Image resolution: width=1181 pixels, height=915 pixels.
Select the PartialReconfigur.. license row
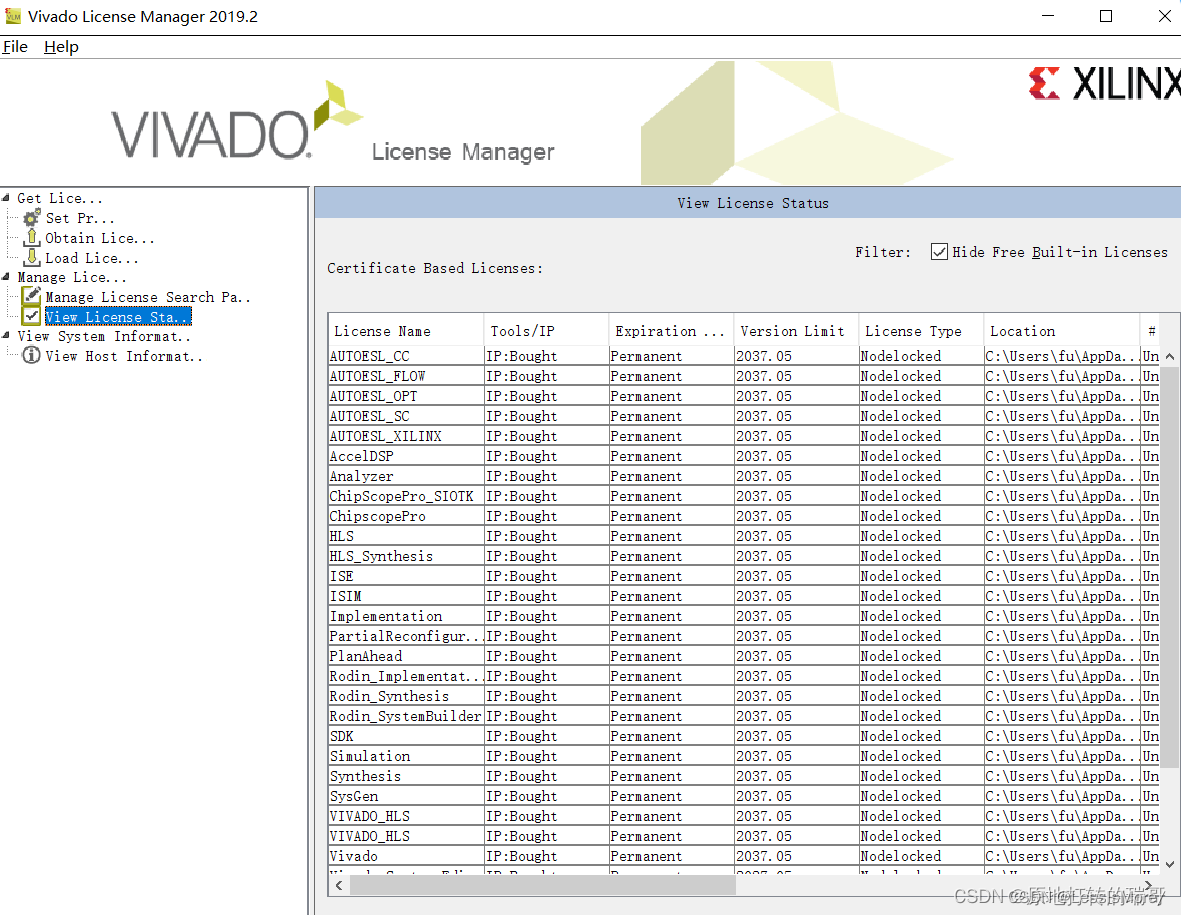tap(744, 636)
